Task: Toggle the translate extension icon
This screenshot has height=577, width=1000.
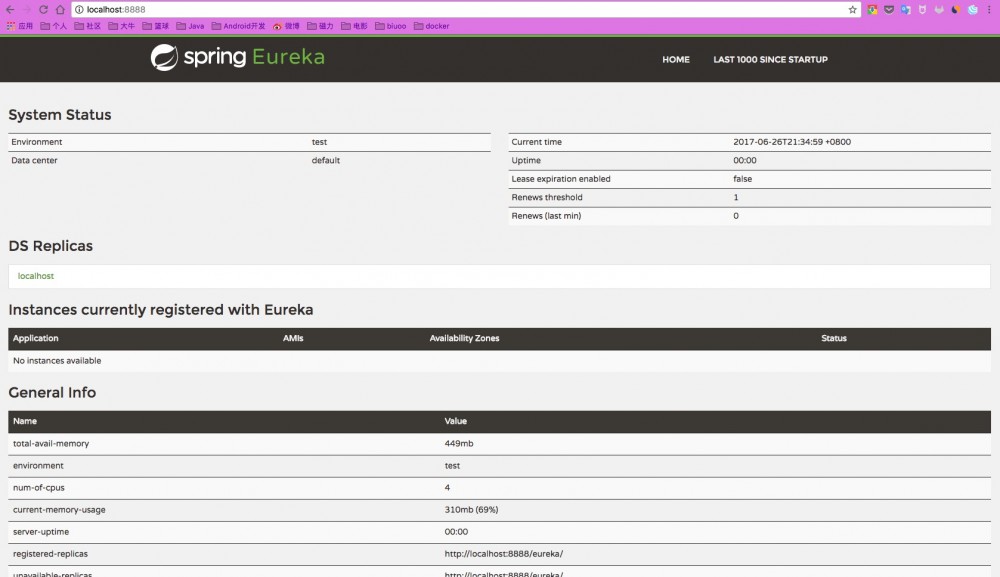Action: 904,8
